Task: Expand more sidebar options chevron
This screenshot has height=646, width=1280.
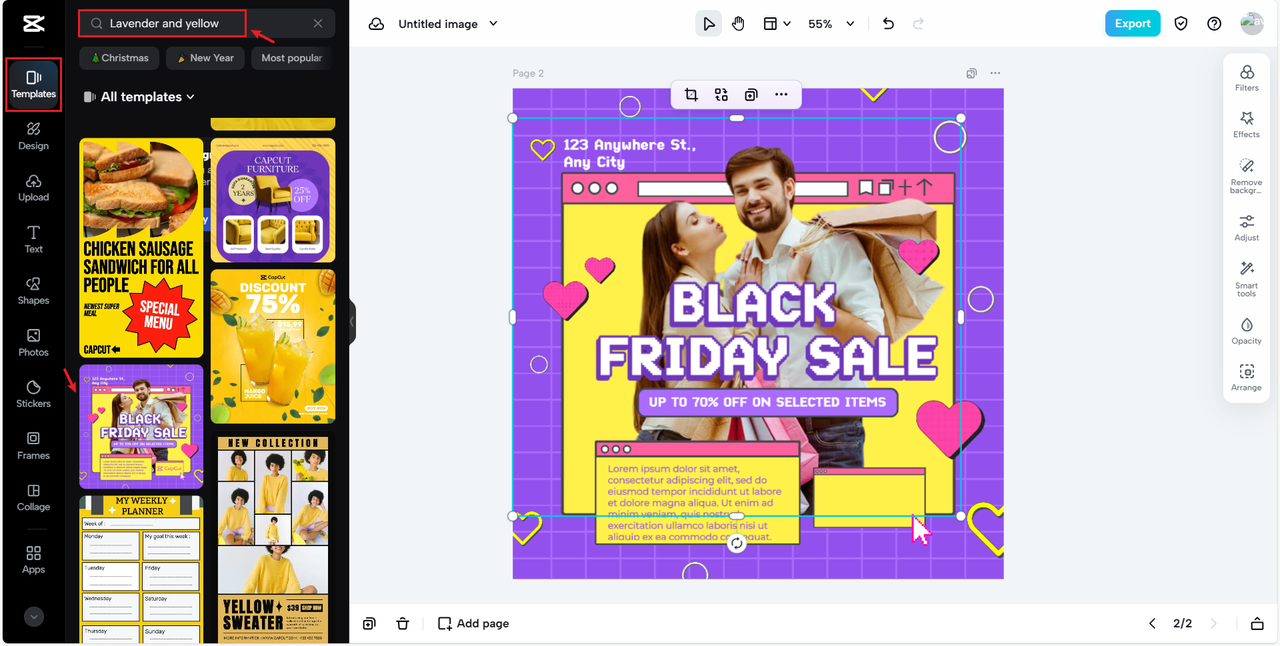Action: tap(34, 617)
